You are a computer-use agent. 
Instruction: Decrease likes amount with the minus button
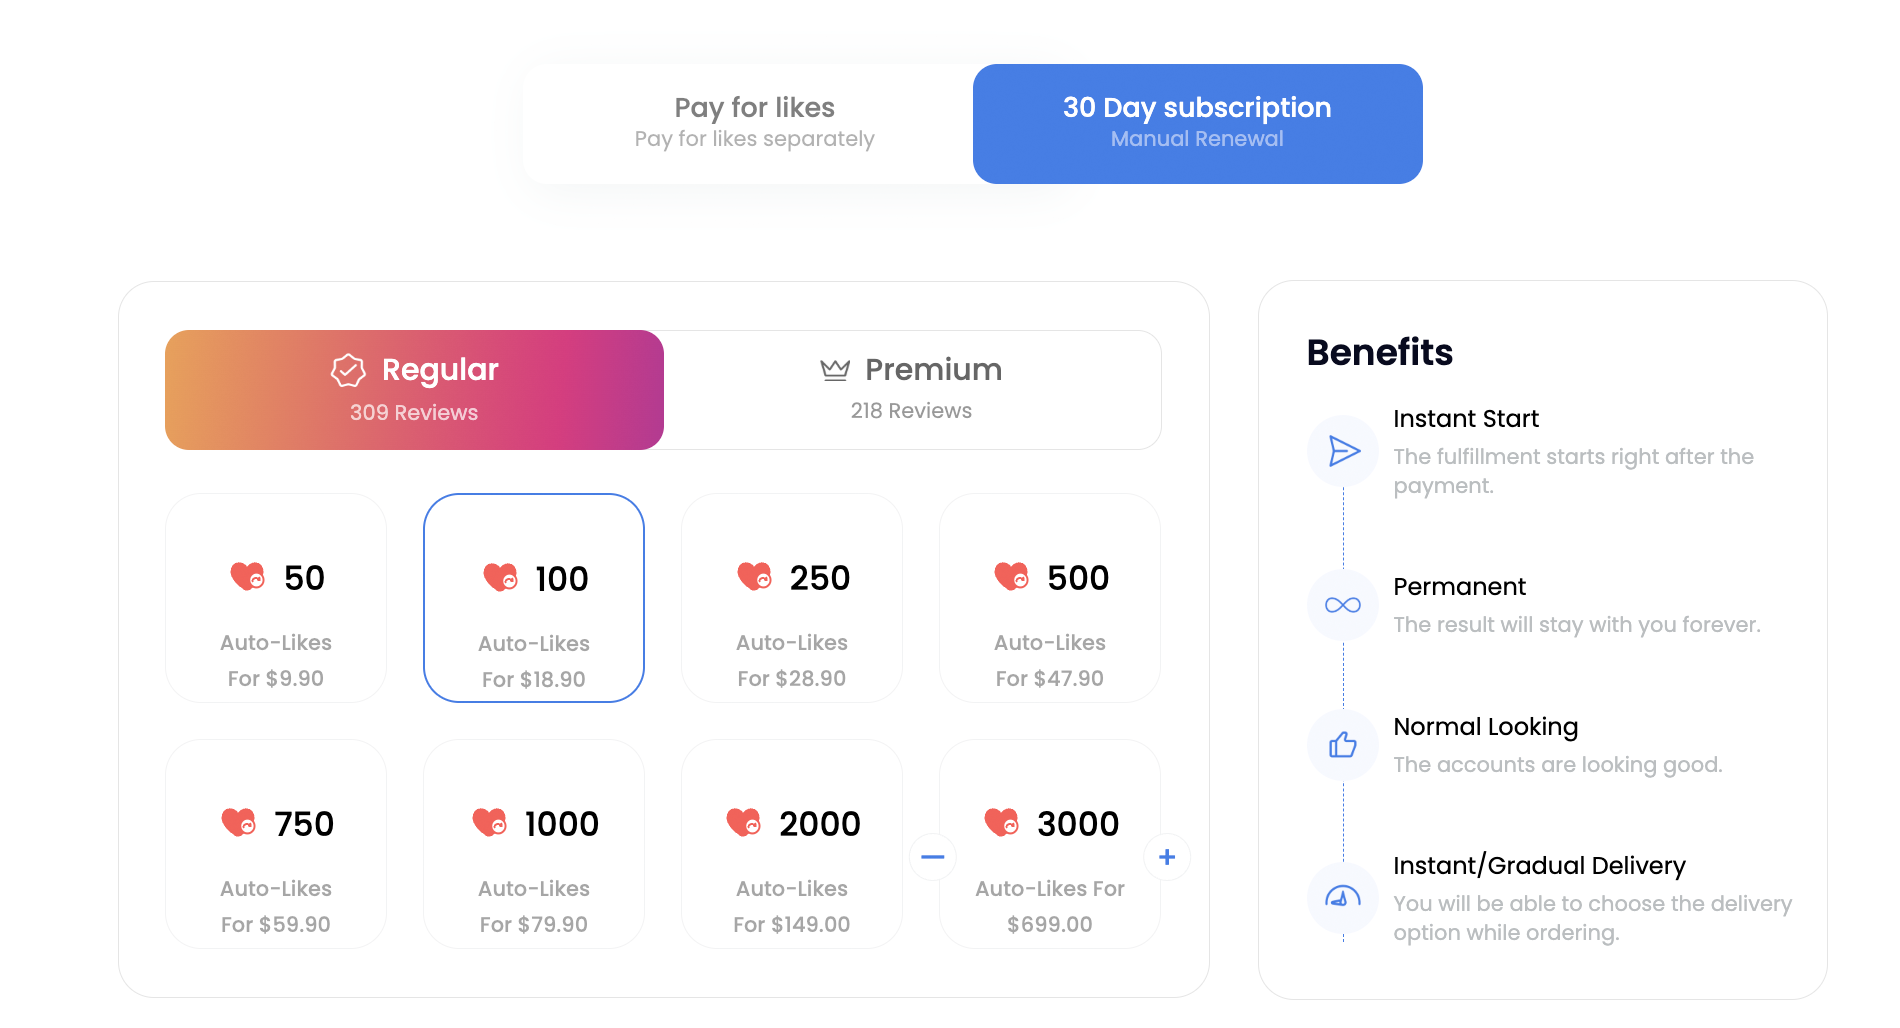coord(933,857)
